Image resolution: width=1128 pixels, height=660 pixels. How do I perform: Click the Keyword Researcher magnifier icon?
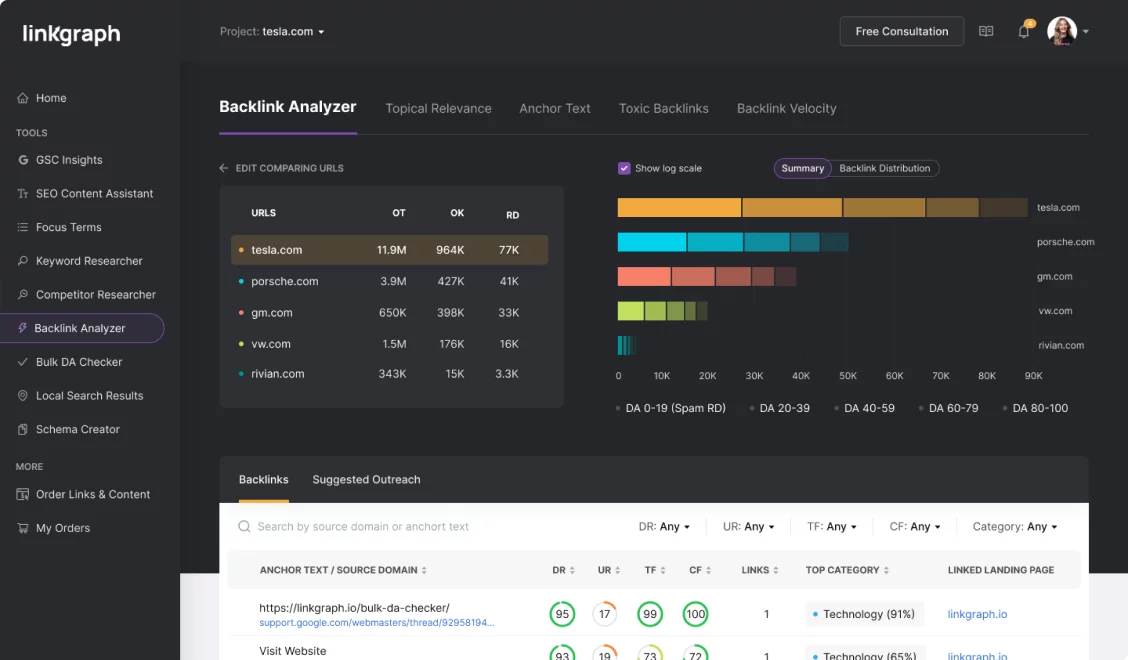pyautogui.click(x=22, y=261)
